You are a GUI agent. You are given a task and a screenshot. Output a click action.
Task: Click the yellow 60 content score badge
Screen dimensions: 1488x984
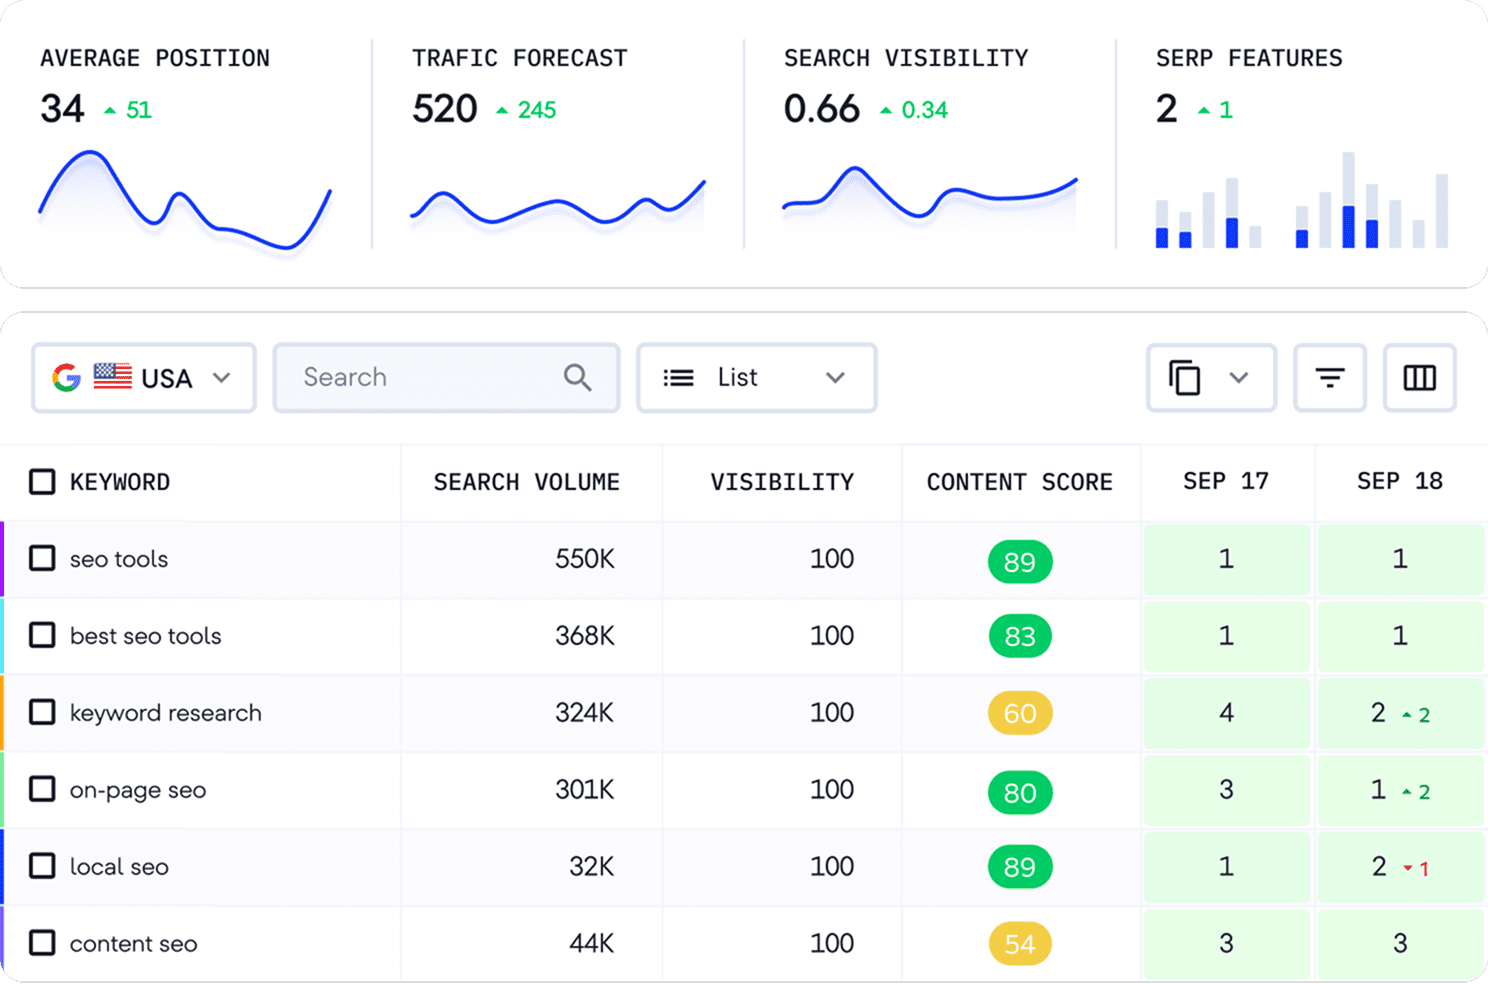click(1019, 713)
